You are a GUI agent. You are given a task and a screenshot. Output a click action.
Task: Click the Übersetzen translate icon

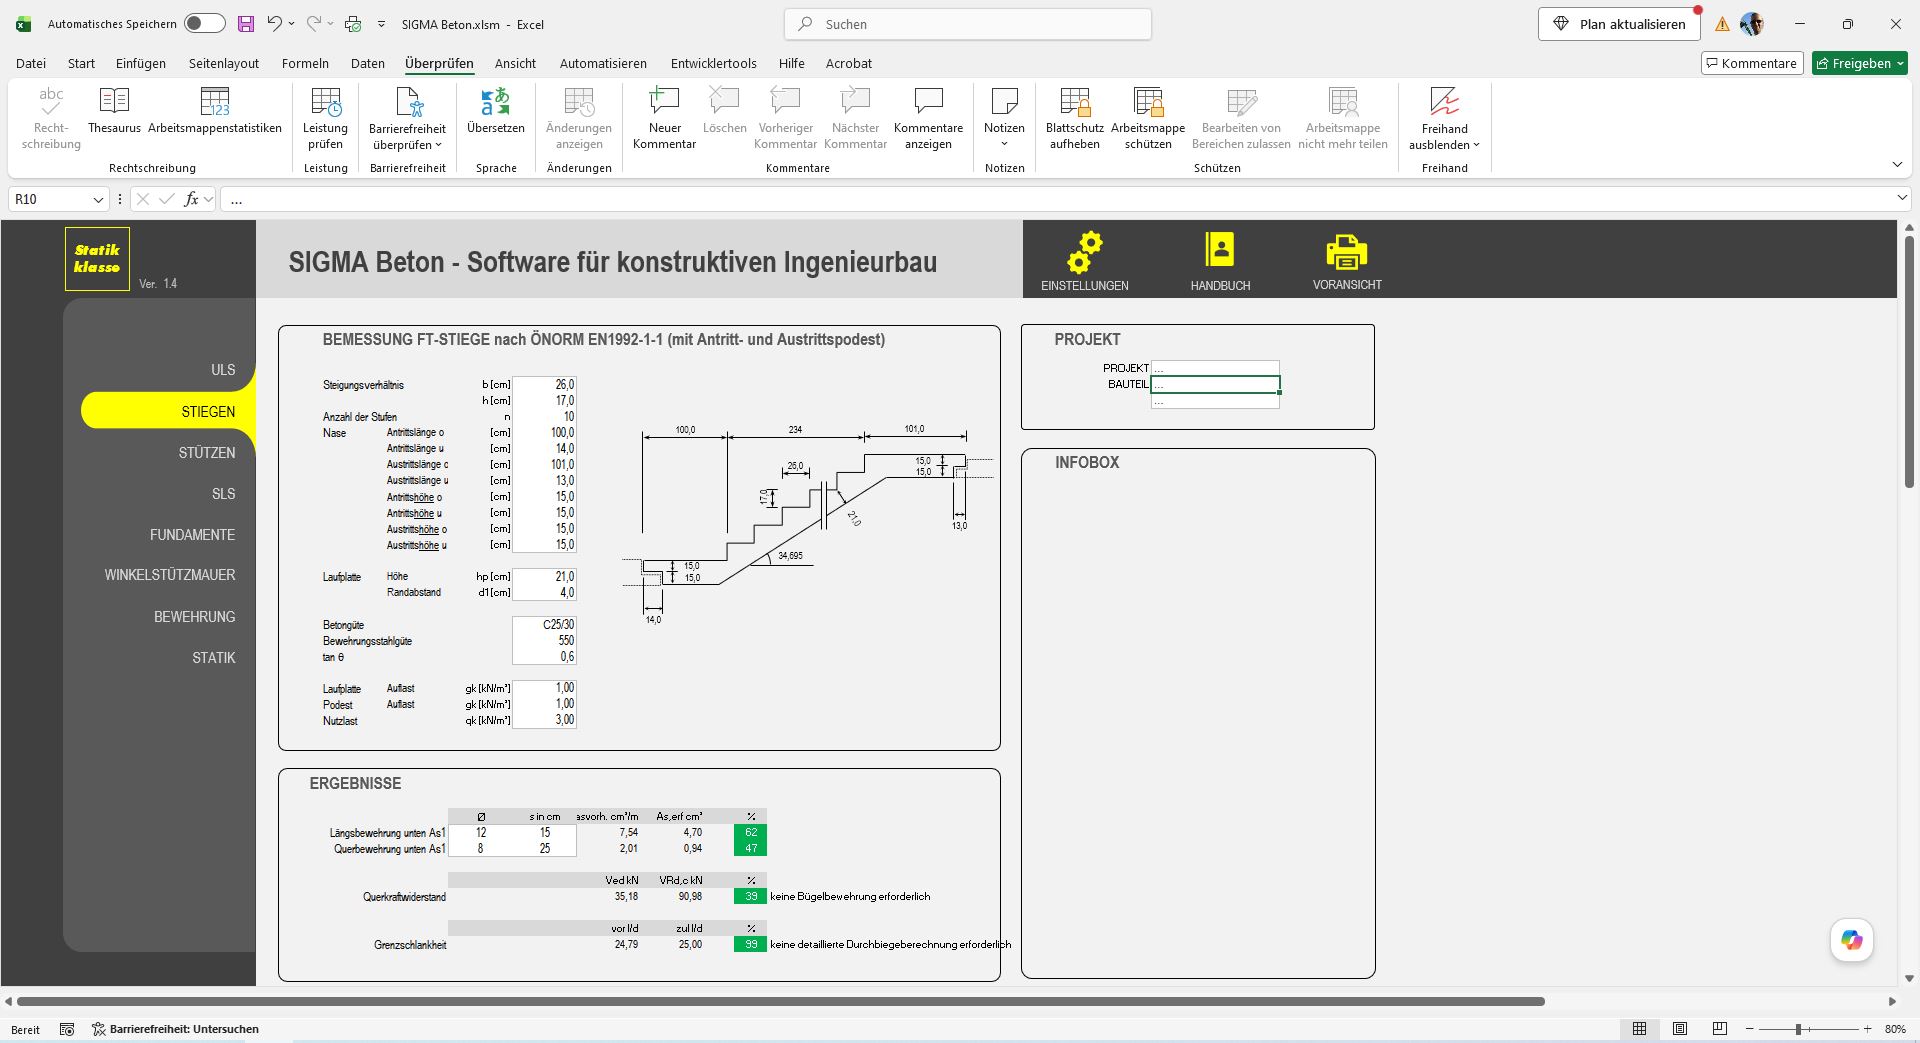(496, 111)
